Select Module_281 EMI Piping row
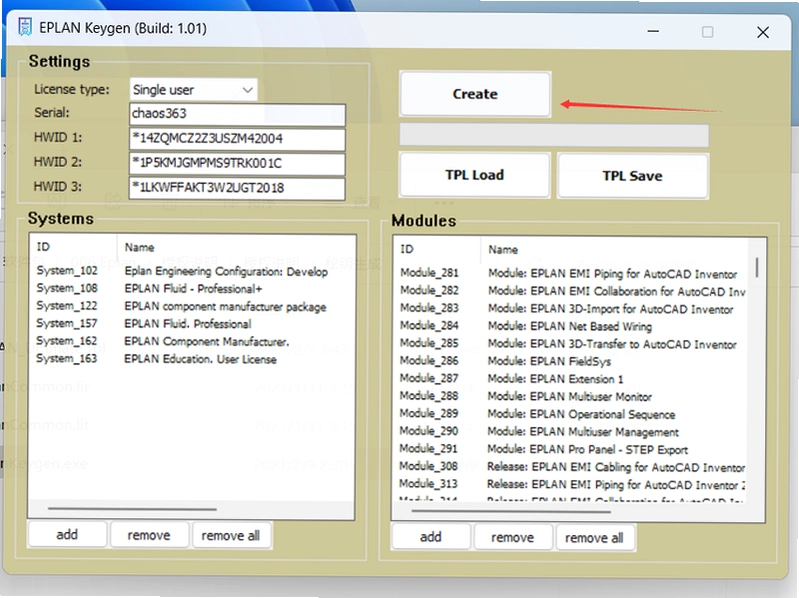This screenshot has width=799, height=598. tap(571, 274)
